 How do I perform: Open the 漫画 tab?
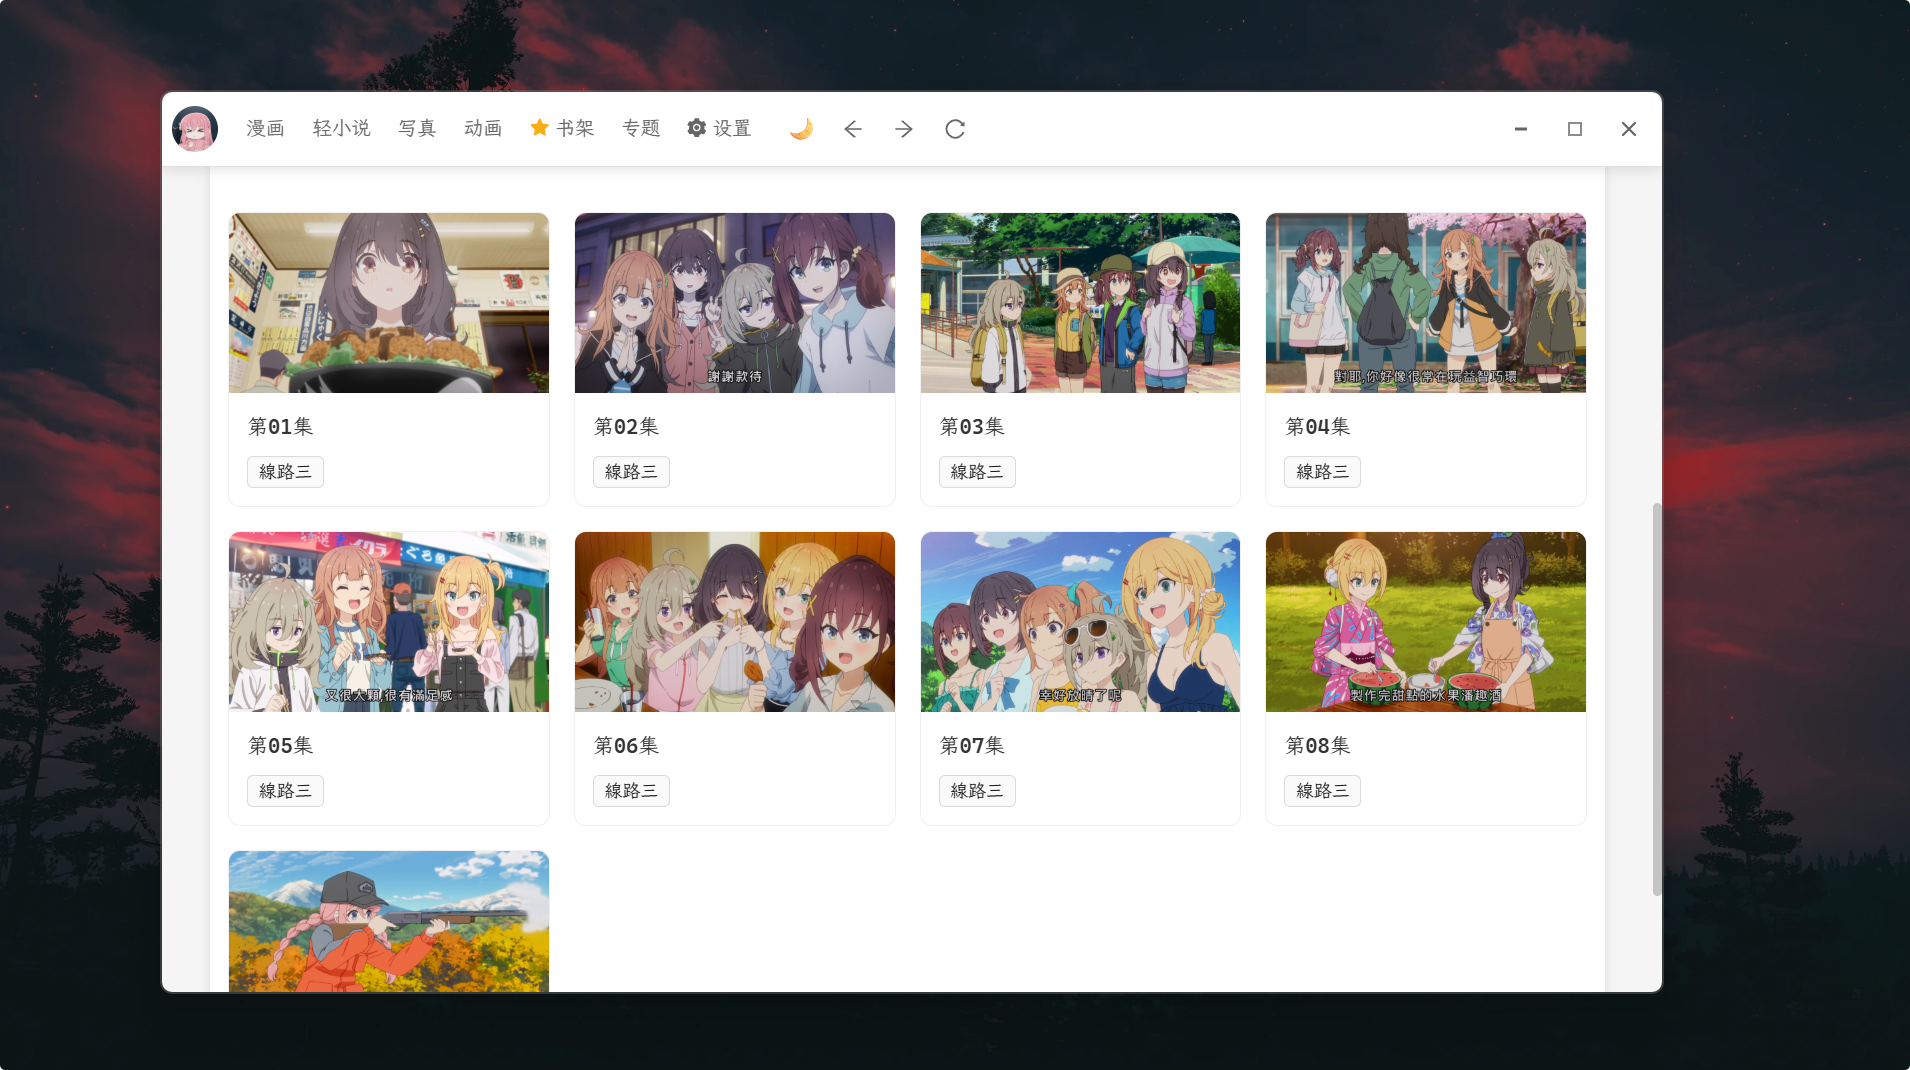266,129
